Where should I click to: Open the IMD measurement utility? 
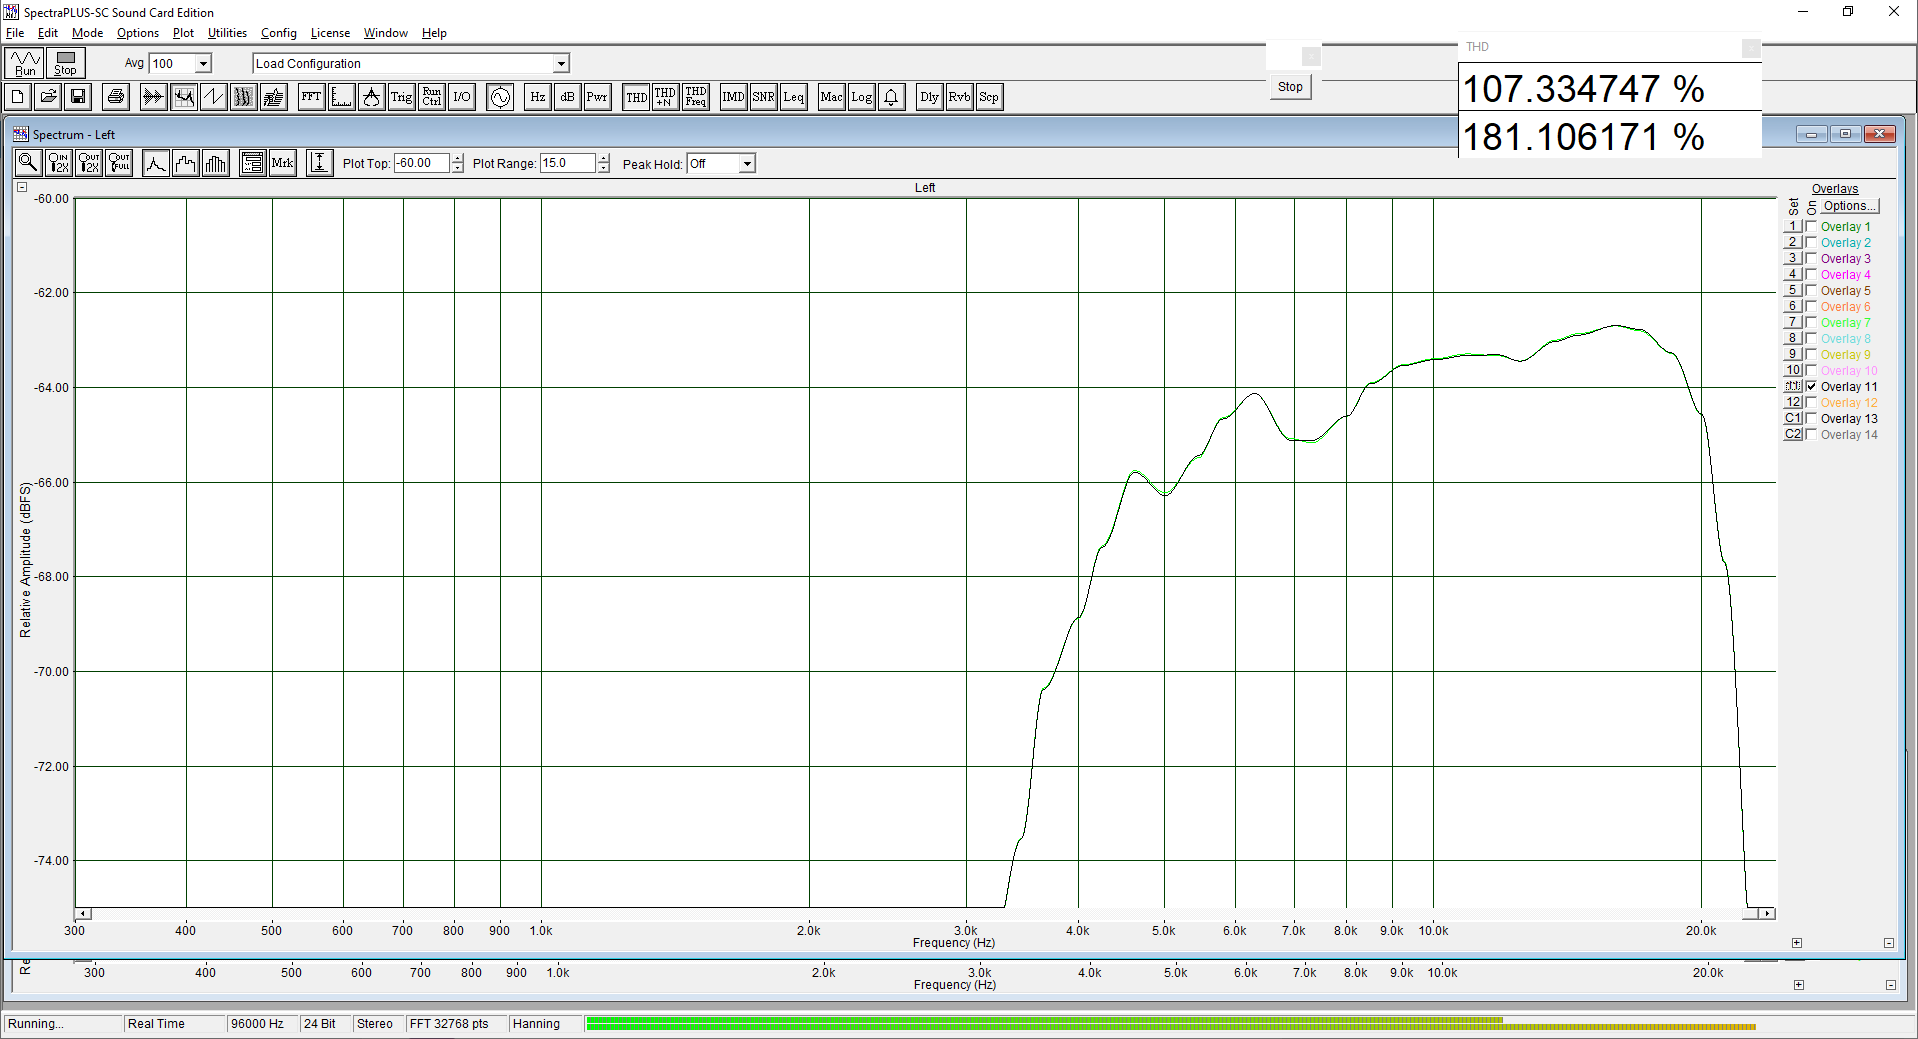(x=733, y=97)
